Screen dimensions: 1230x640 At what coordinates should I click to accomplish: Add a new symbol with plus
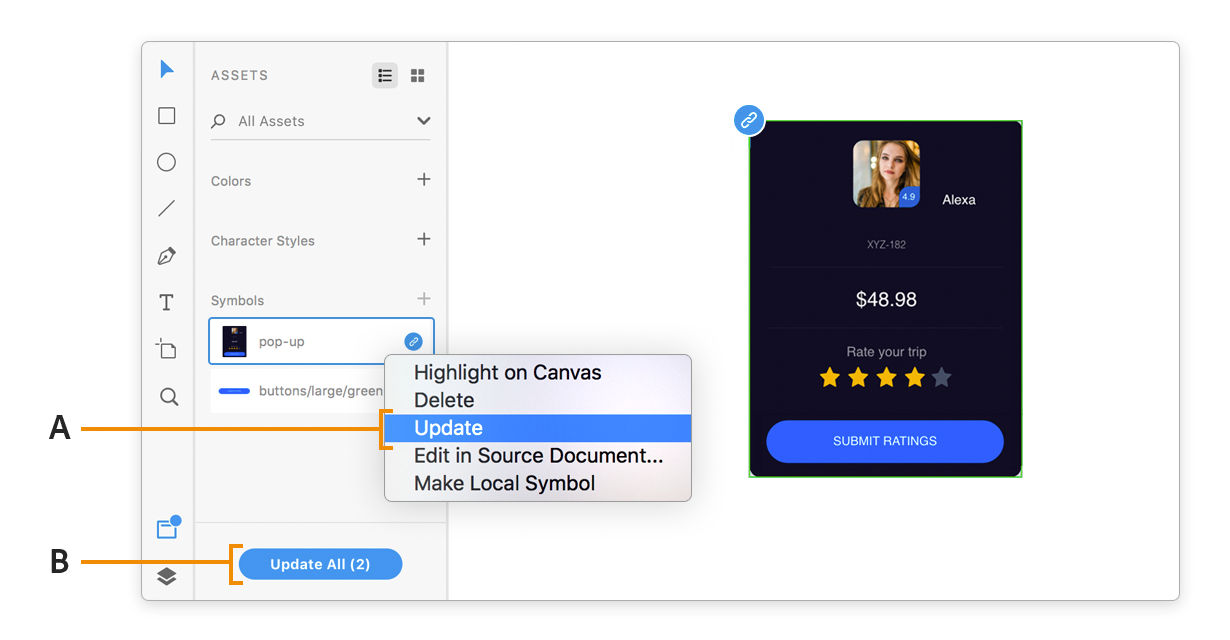pyautogui.click(x=424, y=299)
